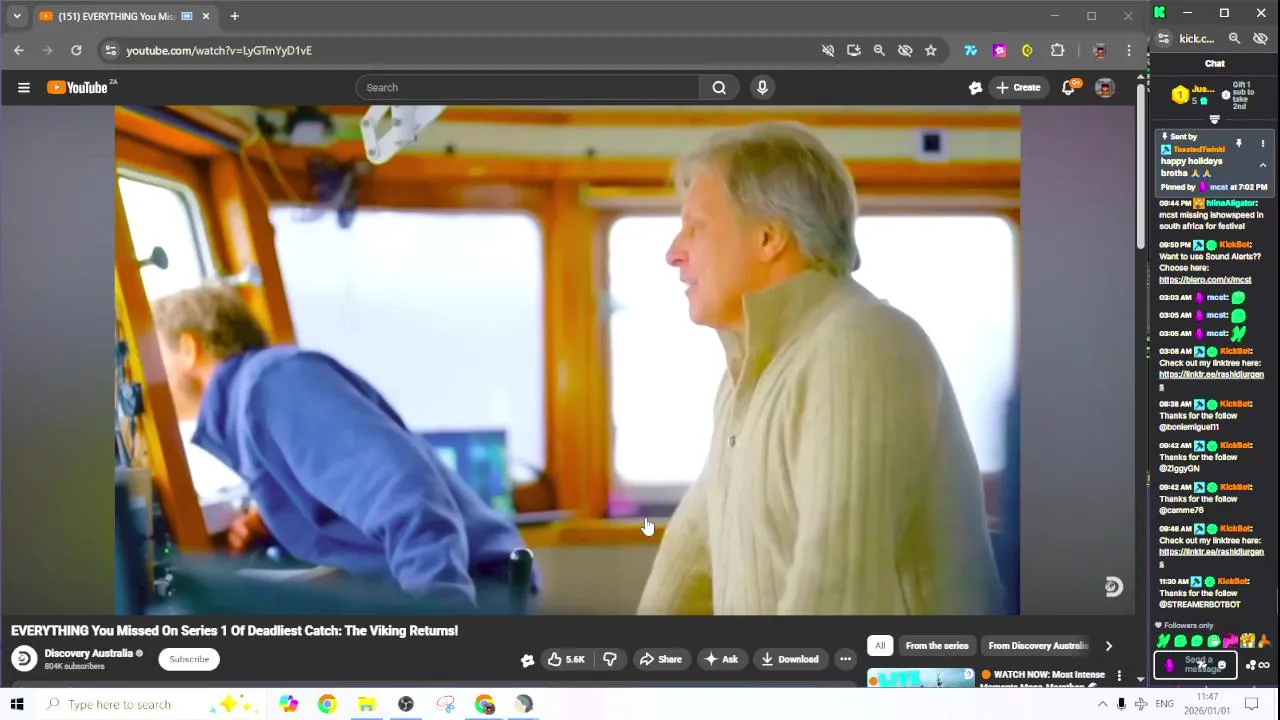Open pinned message three-dot options
Viewport: 1280px width, 720px height.
pyautogui.click(x=1262, y=144)
